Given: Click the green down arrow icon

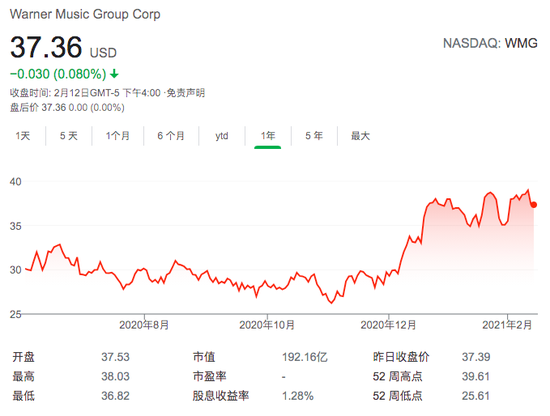Looking at the screenshot, I should coord(114,74).
